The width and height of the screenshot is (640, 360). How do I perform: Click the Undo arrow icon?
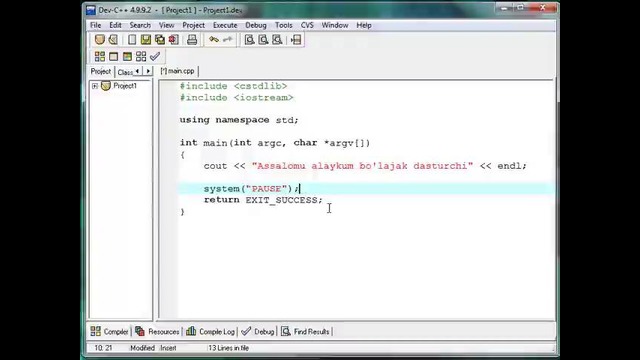coord(214,40)
